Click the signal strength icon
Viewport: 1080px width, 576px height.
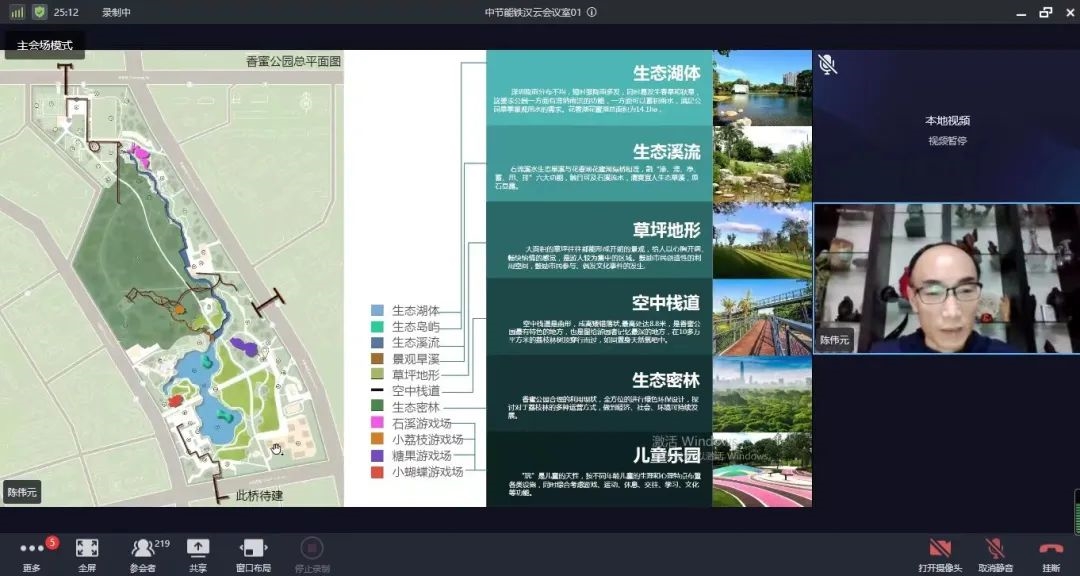tap(17, 12)
